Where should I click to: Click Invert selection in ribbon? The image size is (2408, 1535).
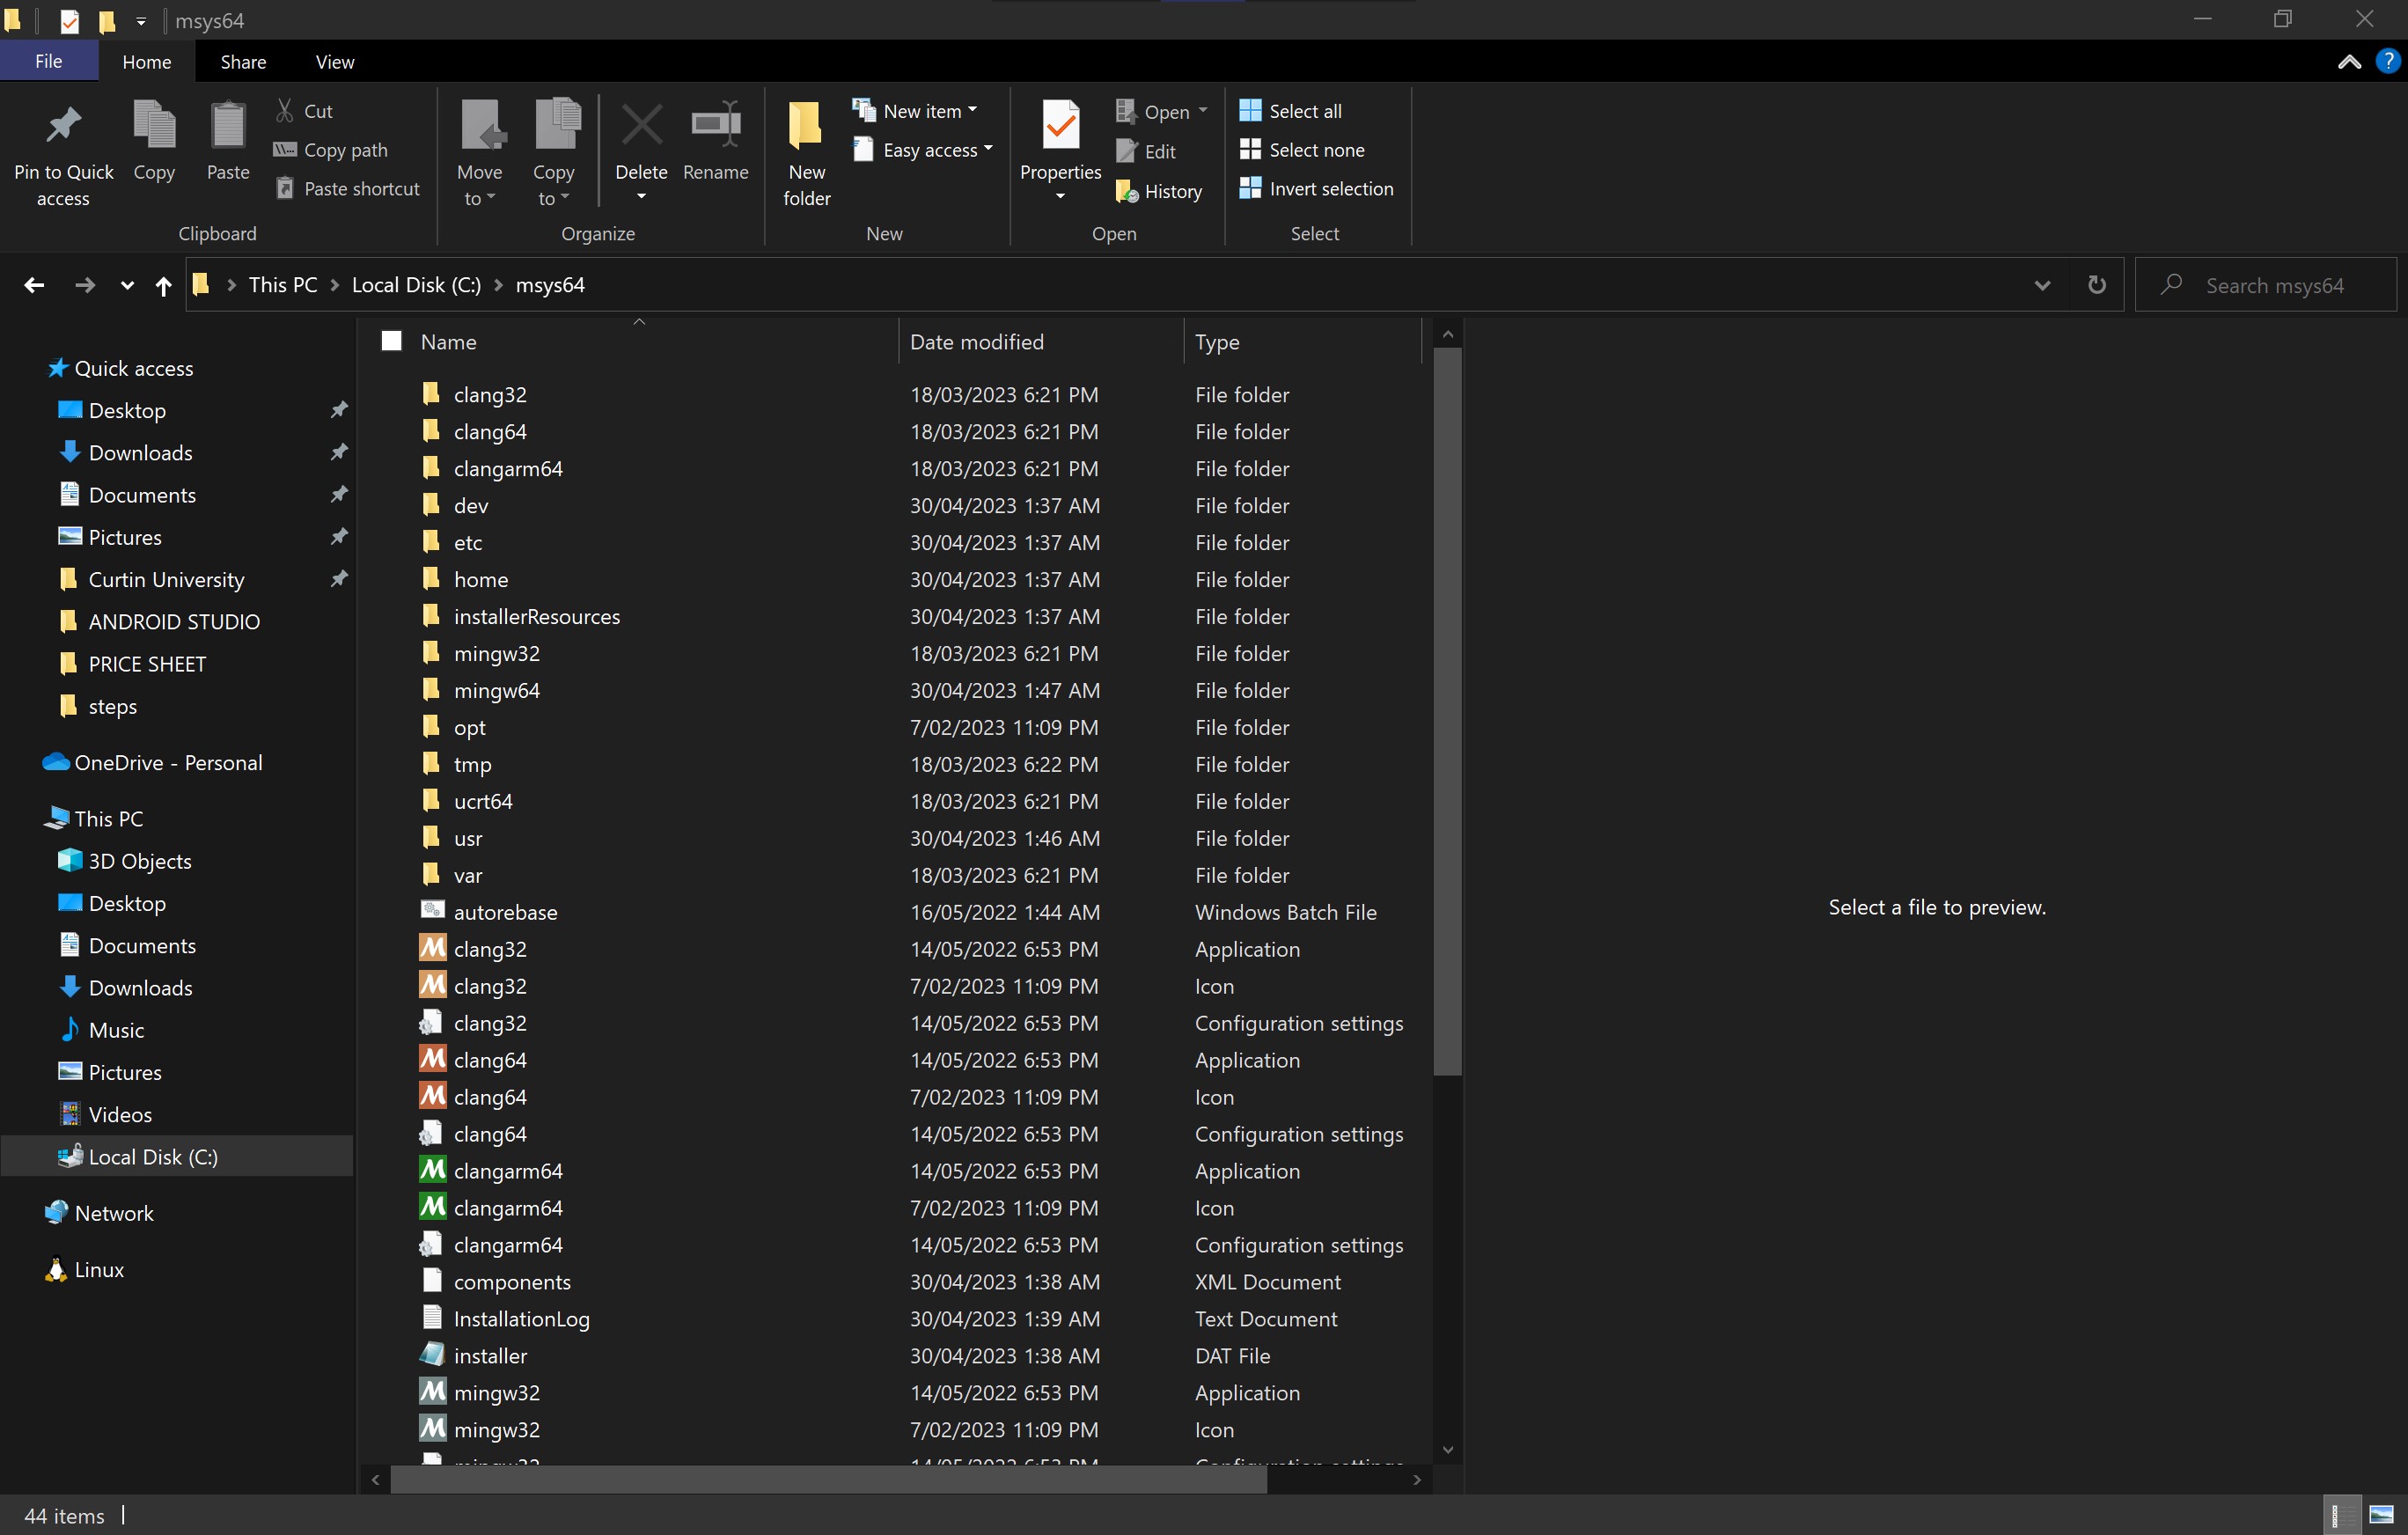click(x=1316, y=189)
